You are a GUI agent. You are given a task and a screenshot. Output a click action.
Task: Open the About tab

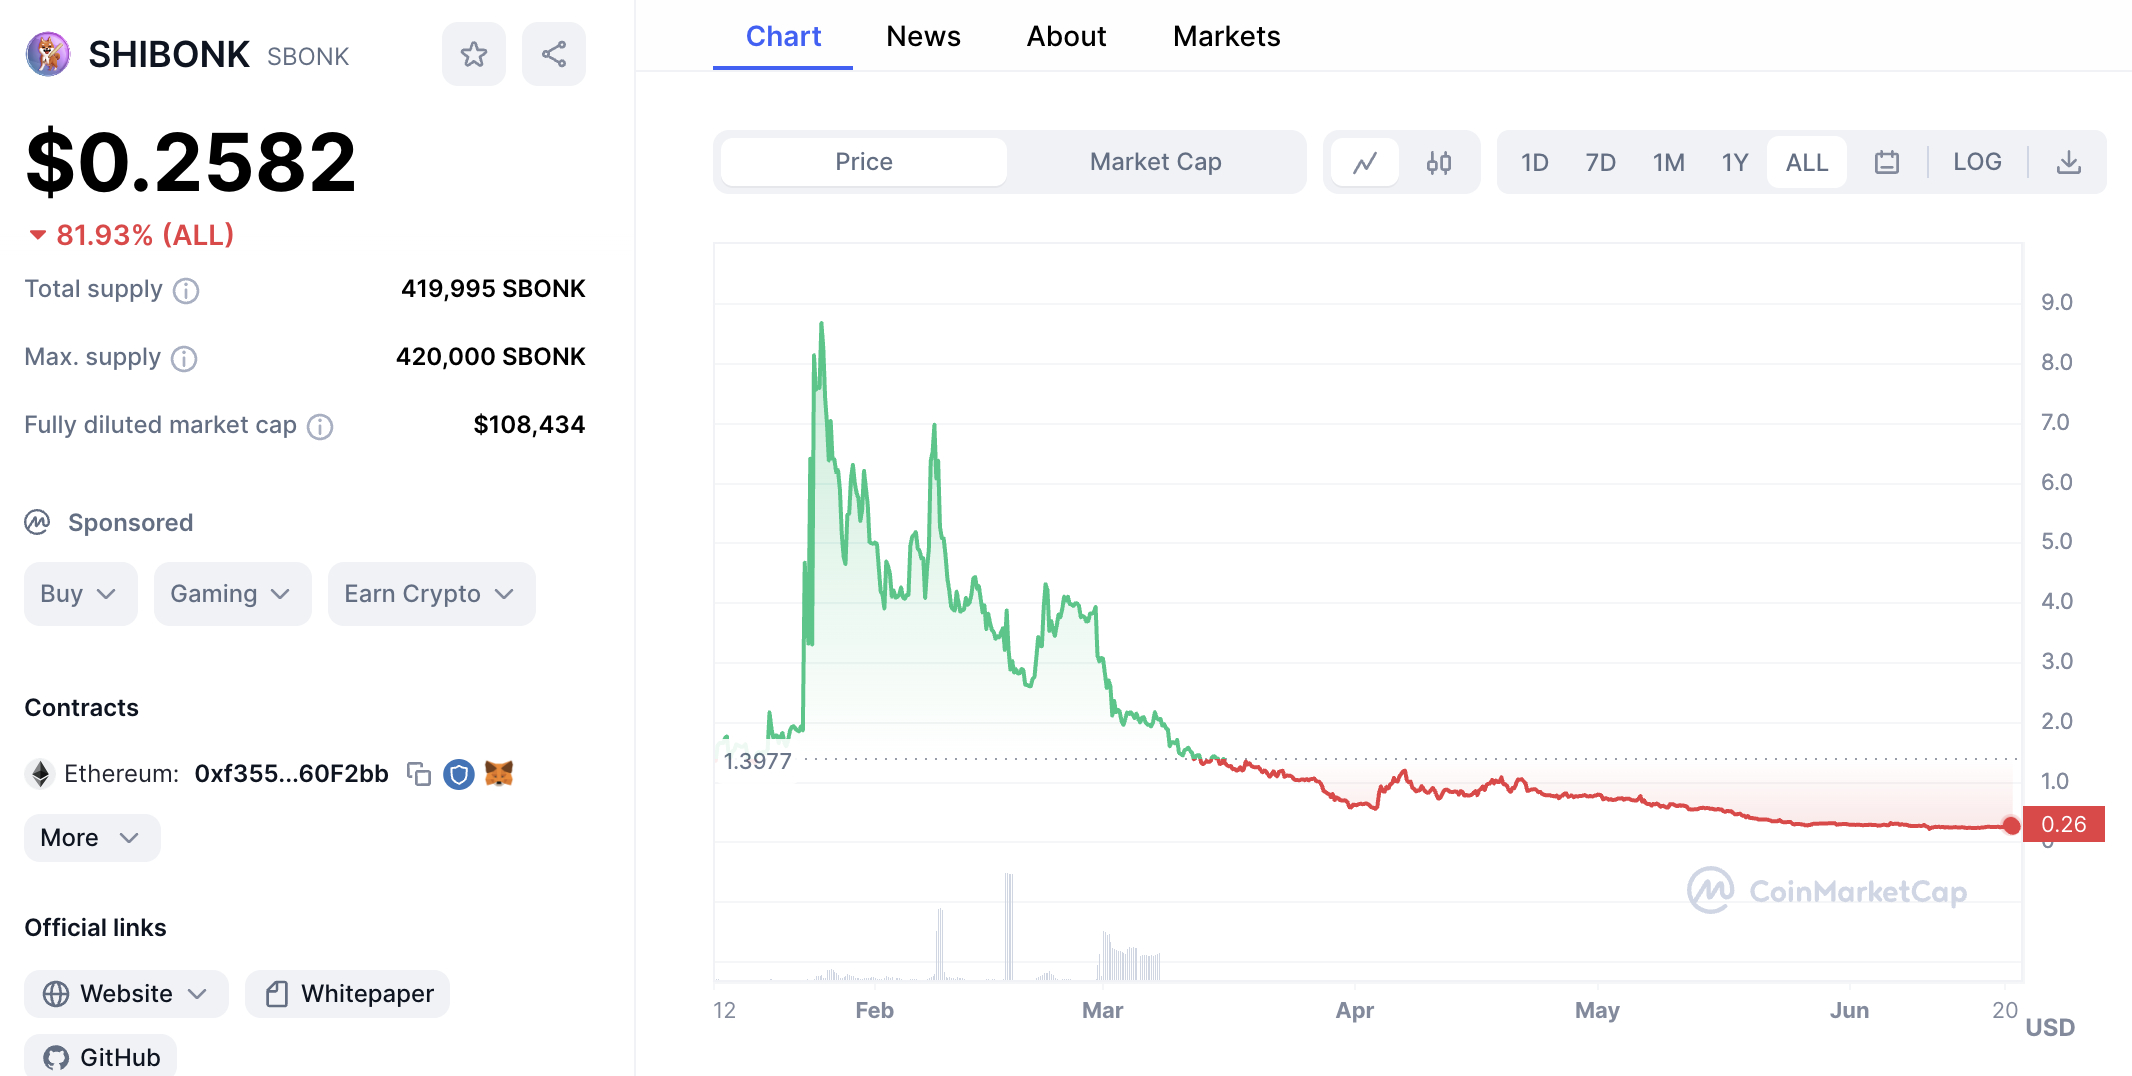click(1066, 36)
